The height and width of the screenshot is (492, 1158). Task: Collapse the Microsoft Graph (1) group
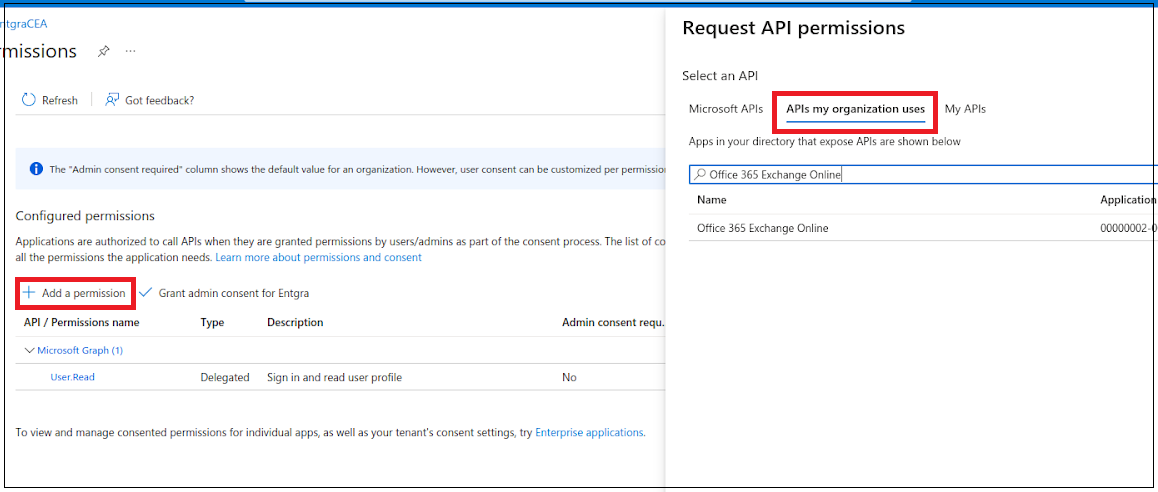[30, 350]
